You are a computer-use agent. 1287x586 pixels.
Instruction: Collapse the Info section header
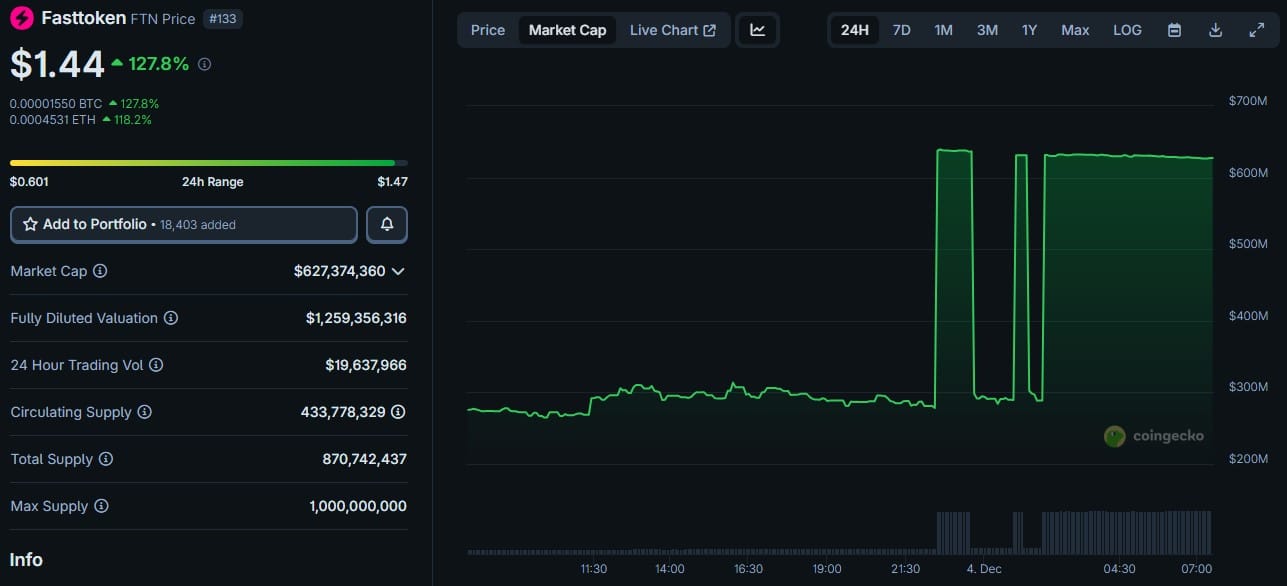[26, 560]
